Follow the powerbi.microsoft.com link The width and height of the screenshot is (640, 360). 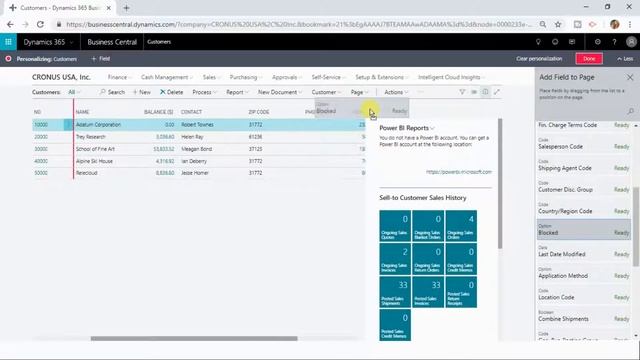[x=458, y=172]
